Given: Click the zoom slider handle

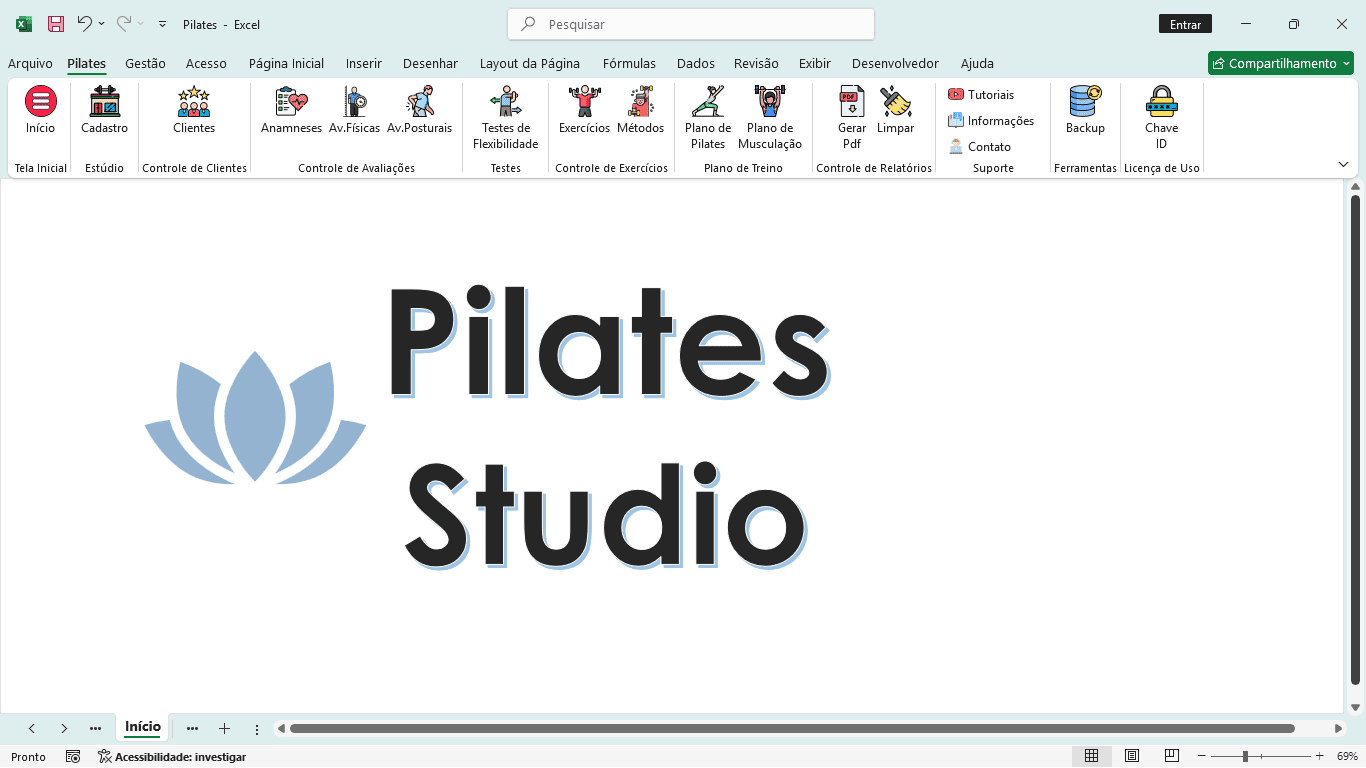Looking at the screenshot, I should 1245,756.
